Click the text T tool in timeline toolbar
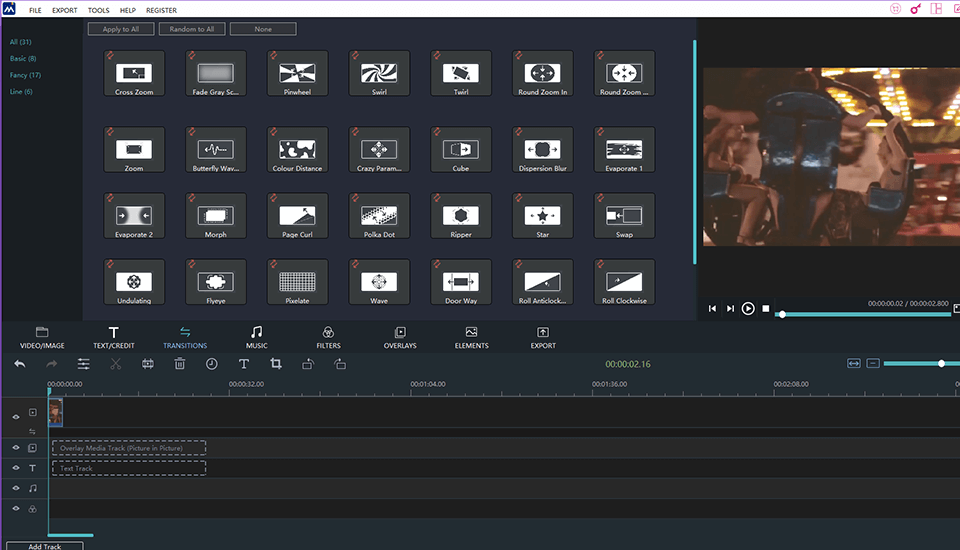This screenshot has height=550, width=960. click(244, 364)
